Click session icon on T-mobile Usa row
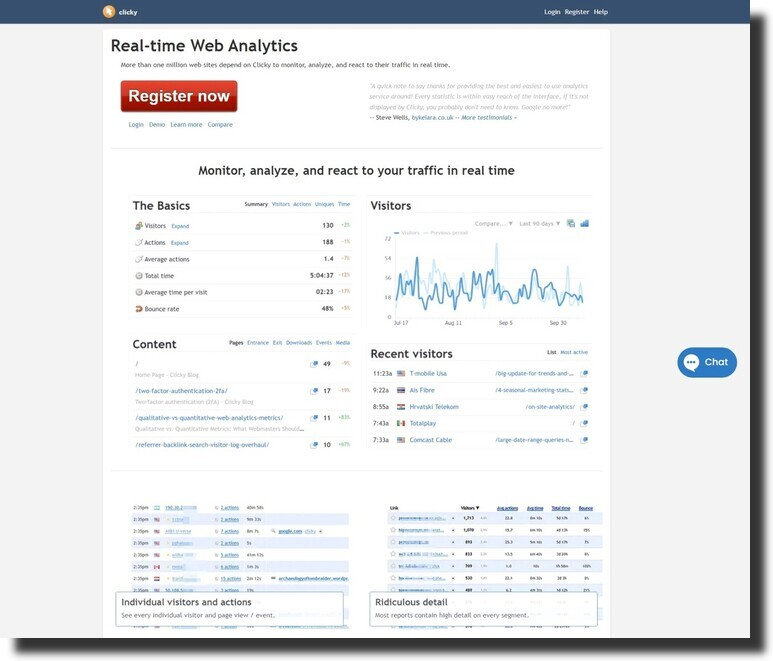The height and width of the screenshot is (661, 773). [584, 374]
